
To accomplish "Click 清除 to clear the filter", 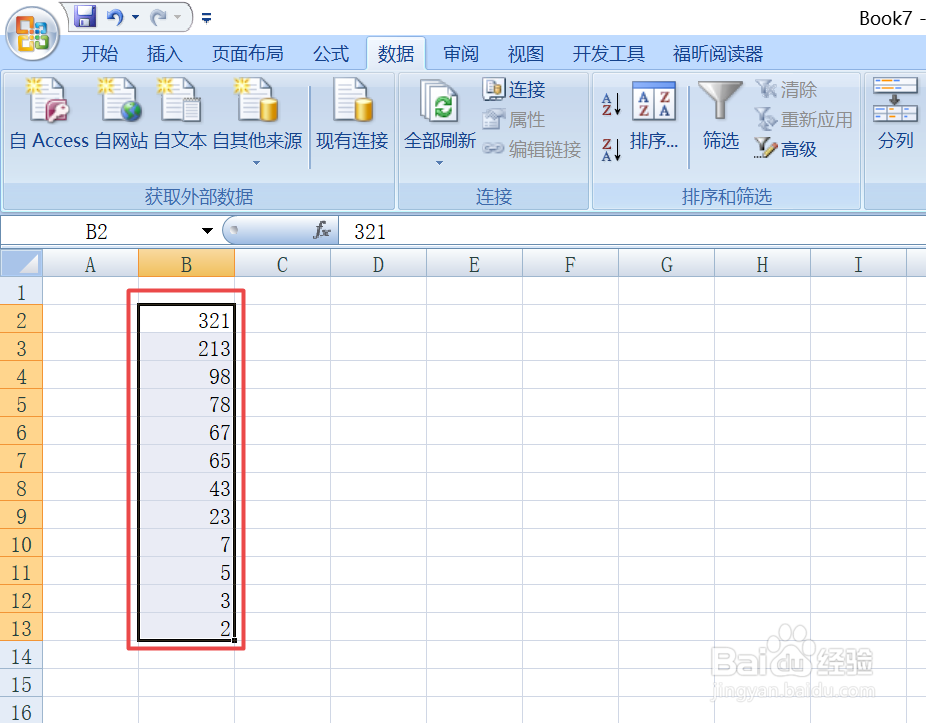I will pos(786,89).
